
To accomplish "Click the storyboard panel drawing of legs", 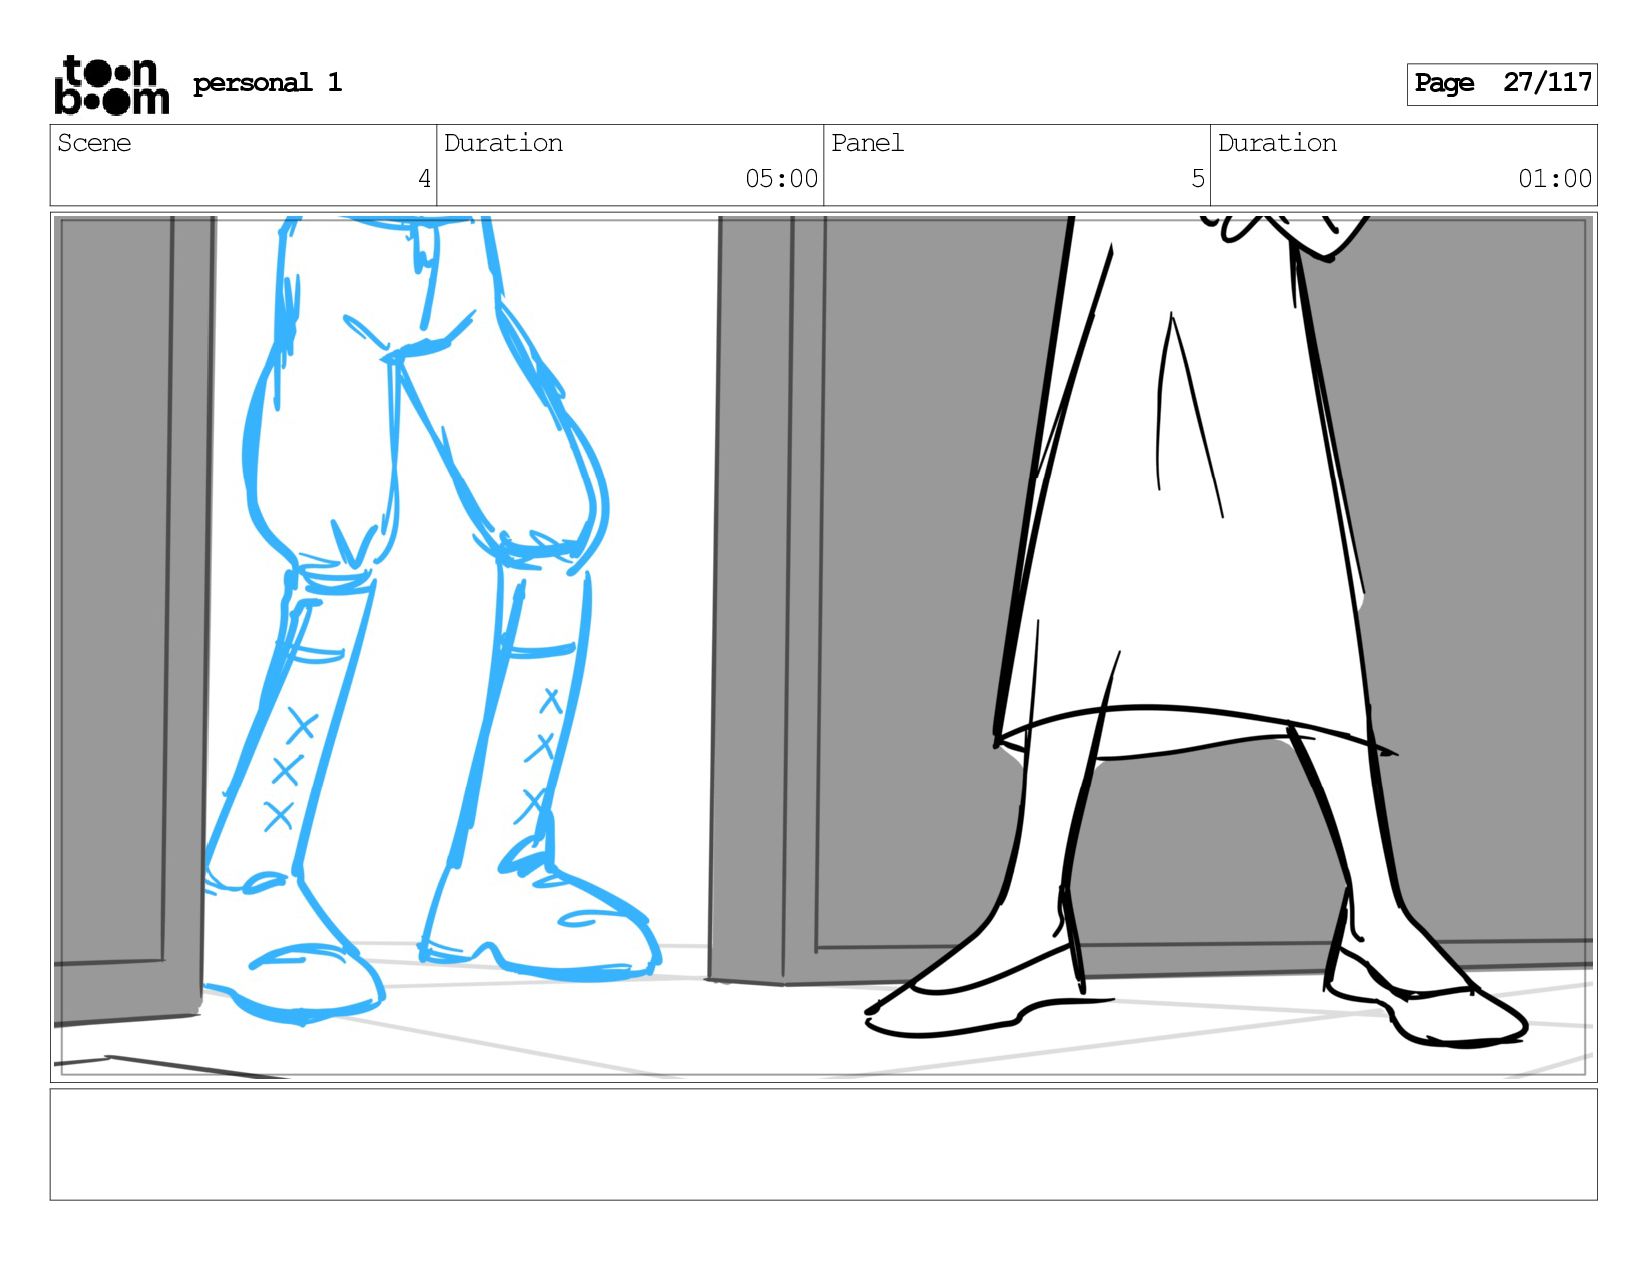I will pos(824,647).
